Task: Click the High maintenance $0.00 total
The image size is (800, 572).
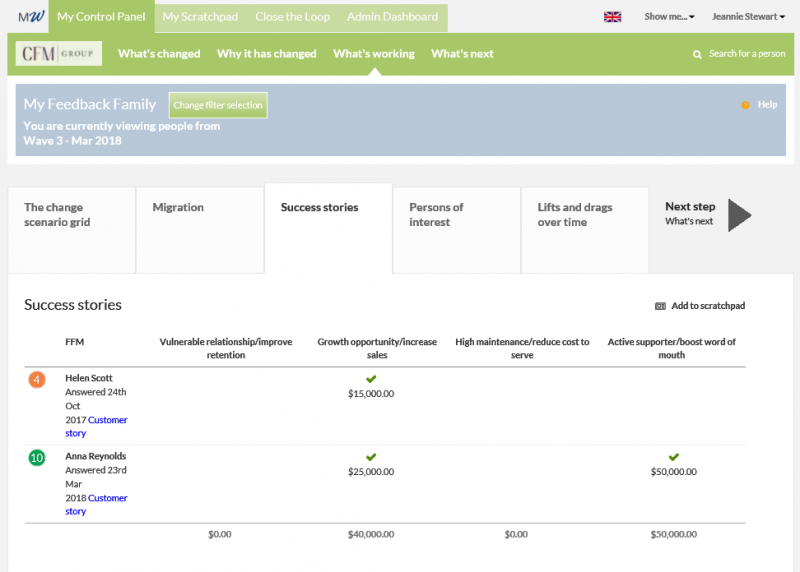Action: 516,535
